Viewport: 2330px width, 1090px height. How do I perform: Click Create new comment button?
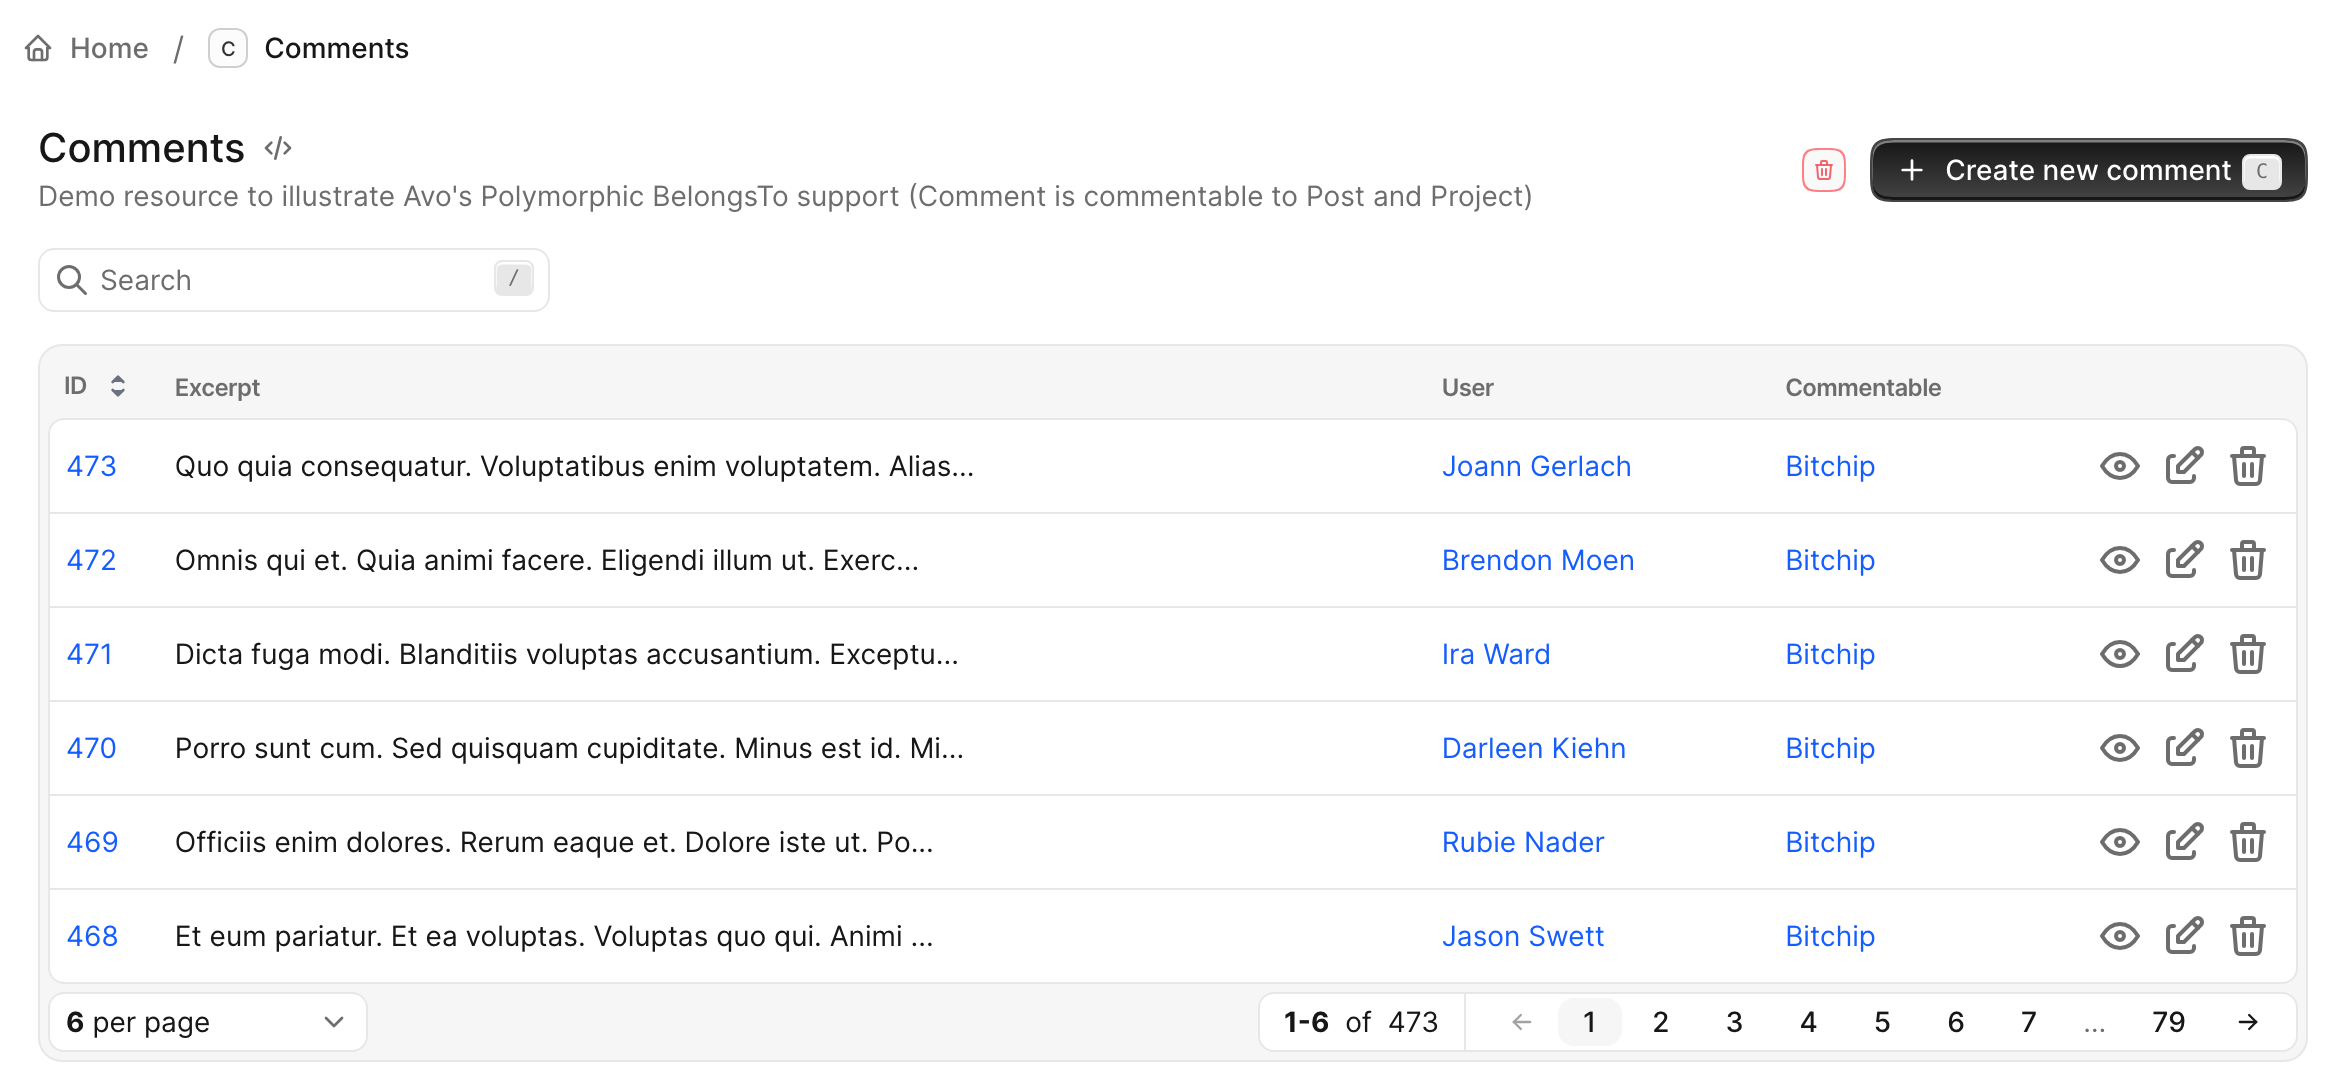pos(2088,170)
